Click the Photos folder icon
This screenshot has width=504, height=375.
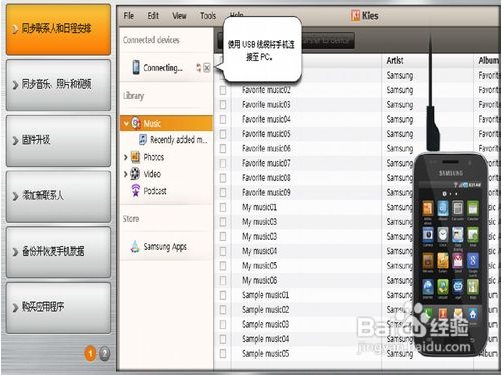coord(135,156)
